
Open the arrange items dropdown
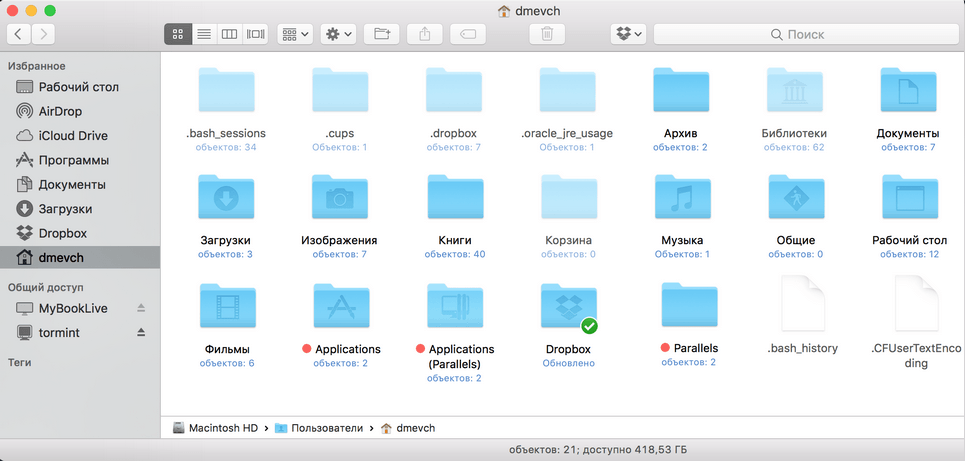295,34
